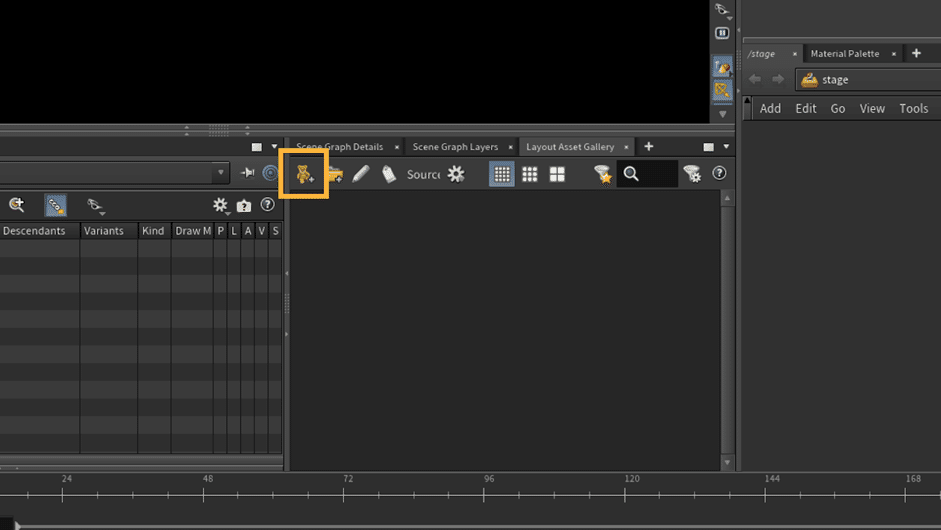Close the Scene Graph Layers tab

click(x=511, y=147)
